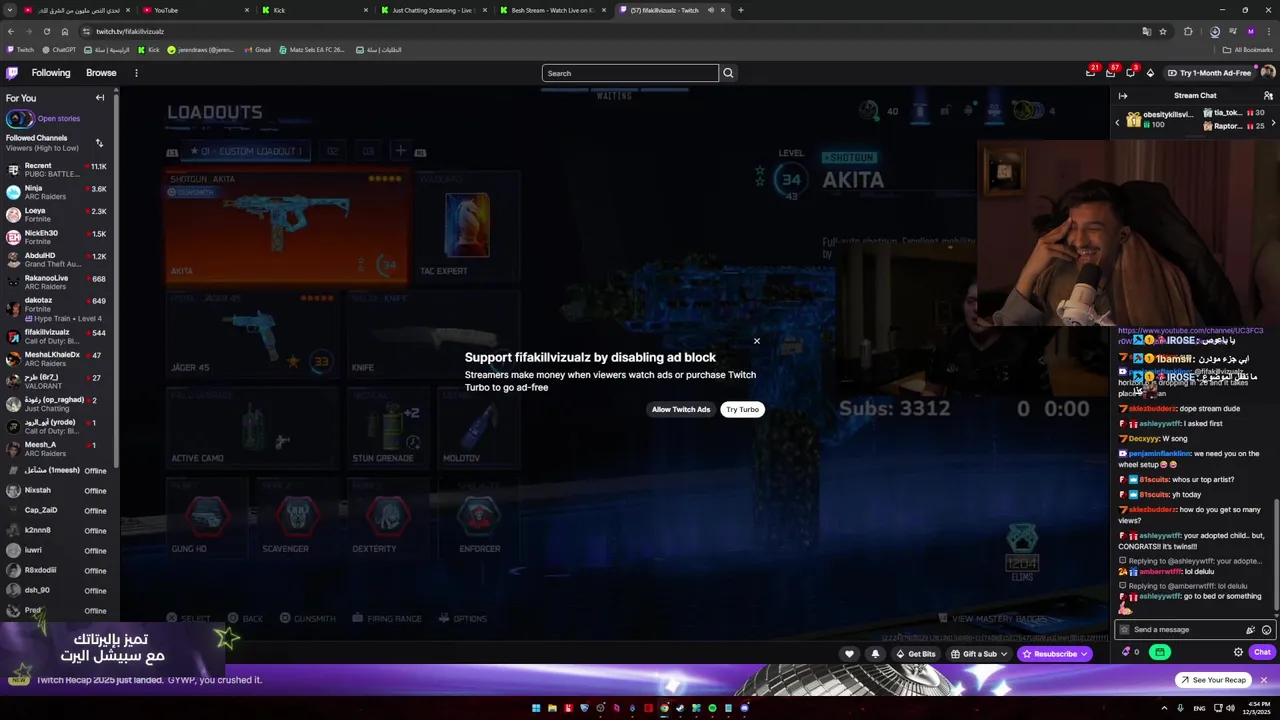Go to Twitch home via logo
The height and width of the screenshot is (720, 1280).
[x=12, y=73]
